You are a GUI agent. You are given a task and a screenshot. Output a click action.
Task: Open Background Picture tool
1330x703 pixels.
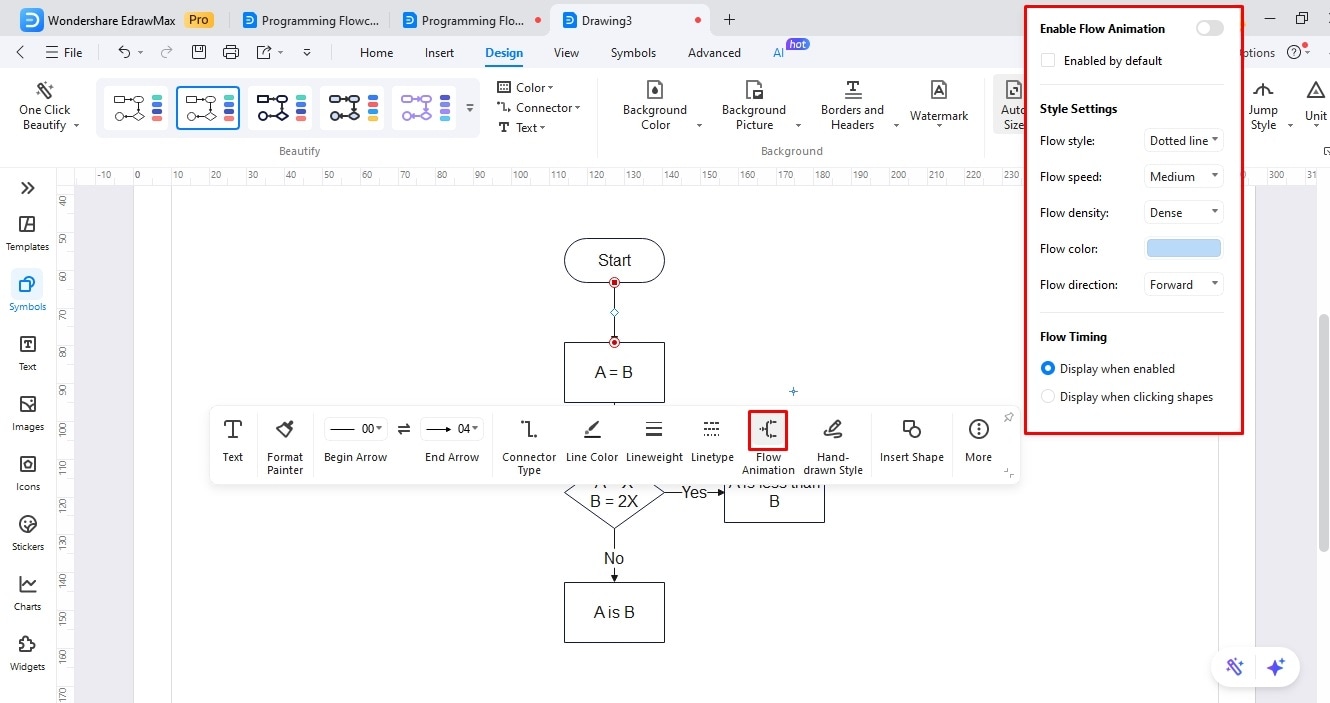point(754,106)
